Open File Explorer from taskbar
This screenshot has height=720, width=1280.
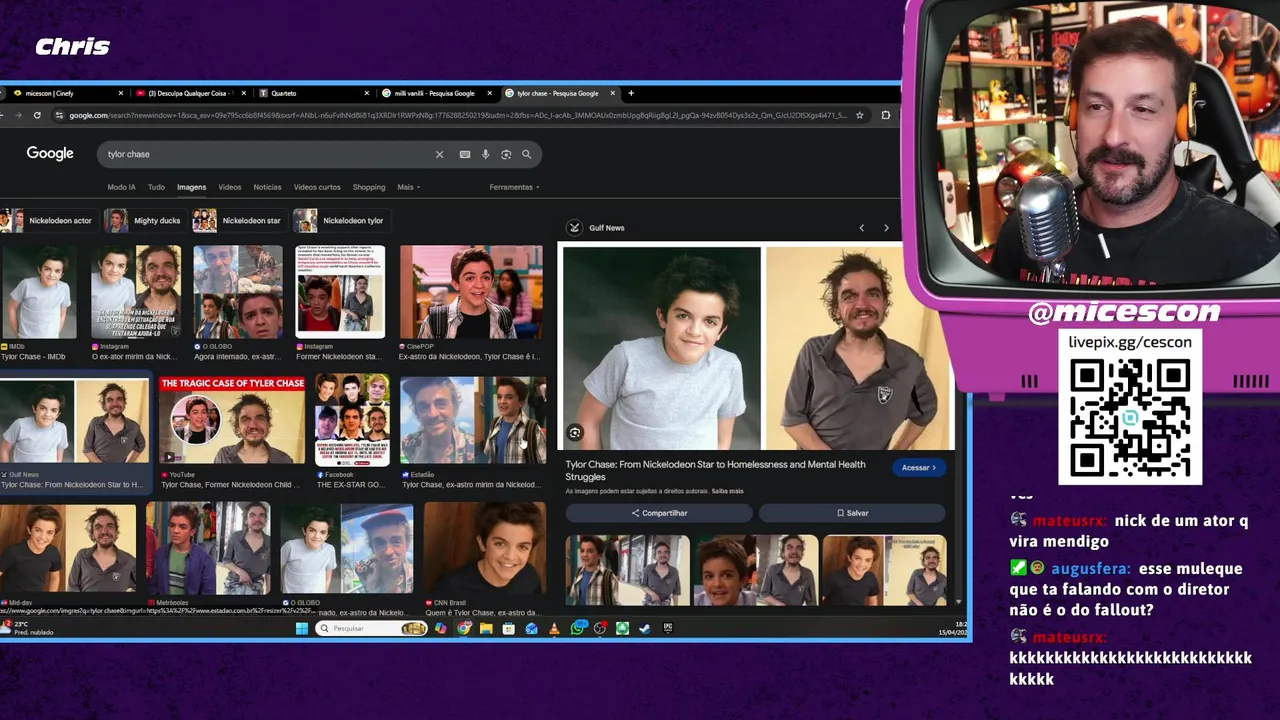[486, 628]
